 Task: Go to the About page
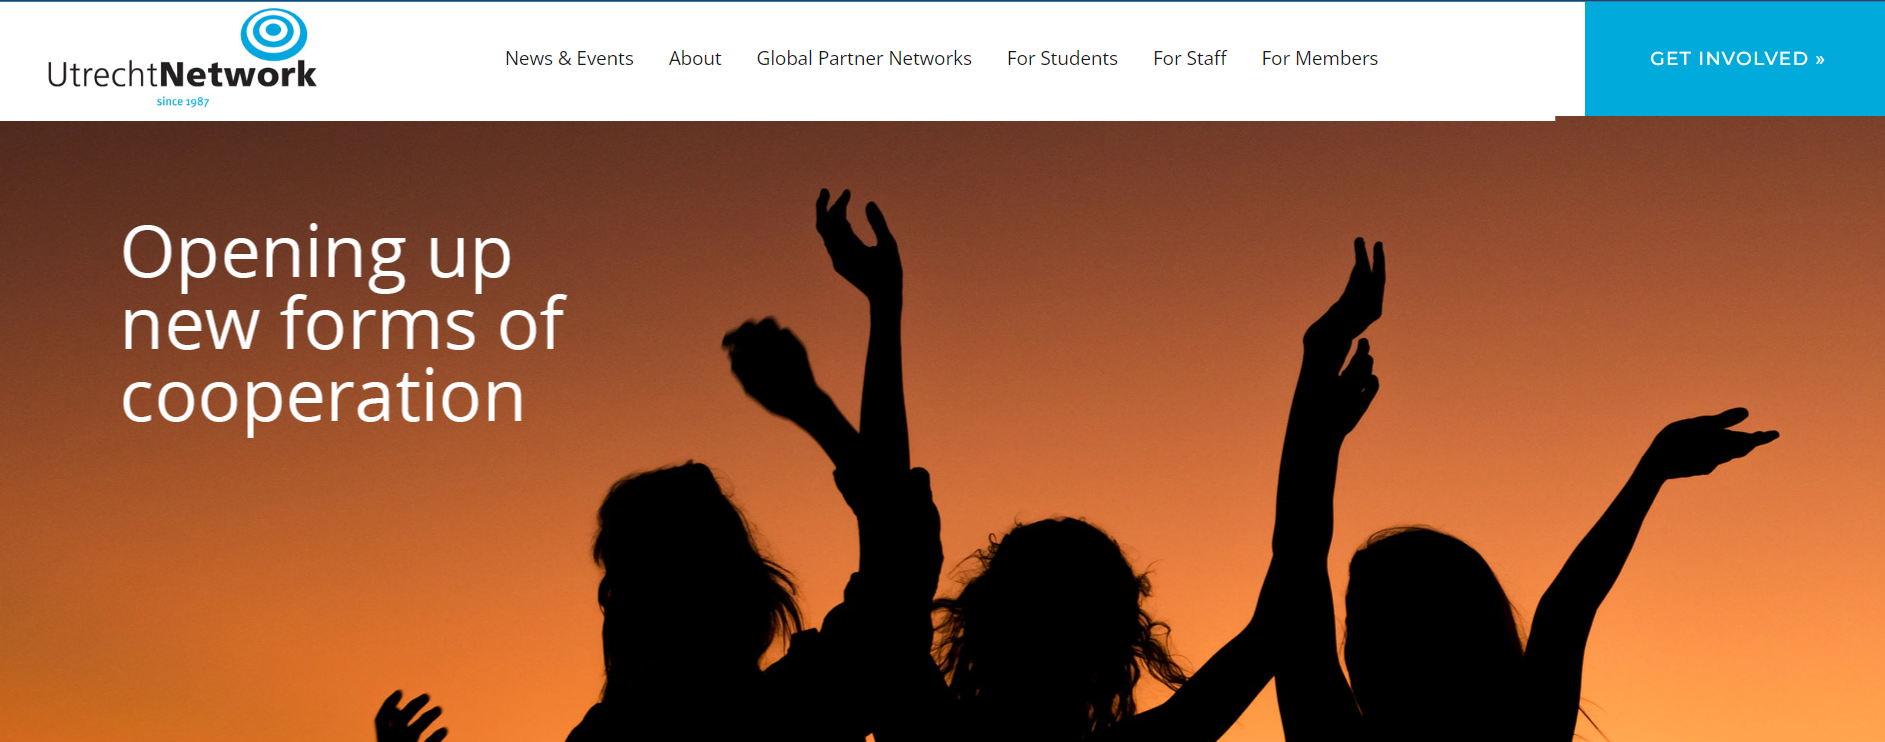pos(695,58)
